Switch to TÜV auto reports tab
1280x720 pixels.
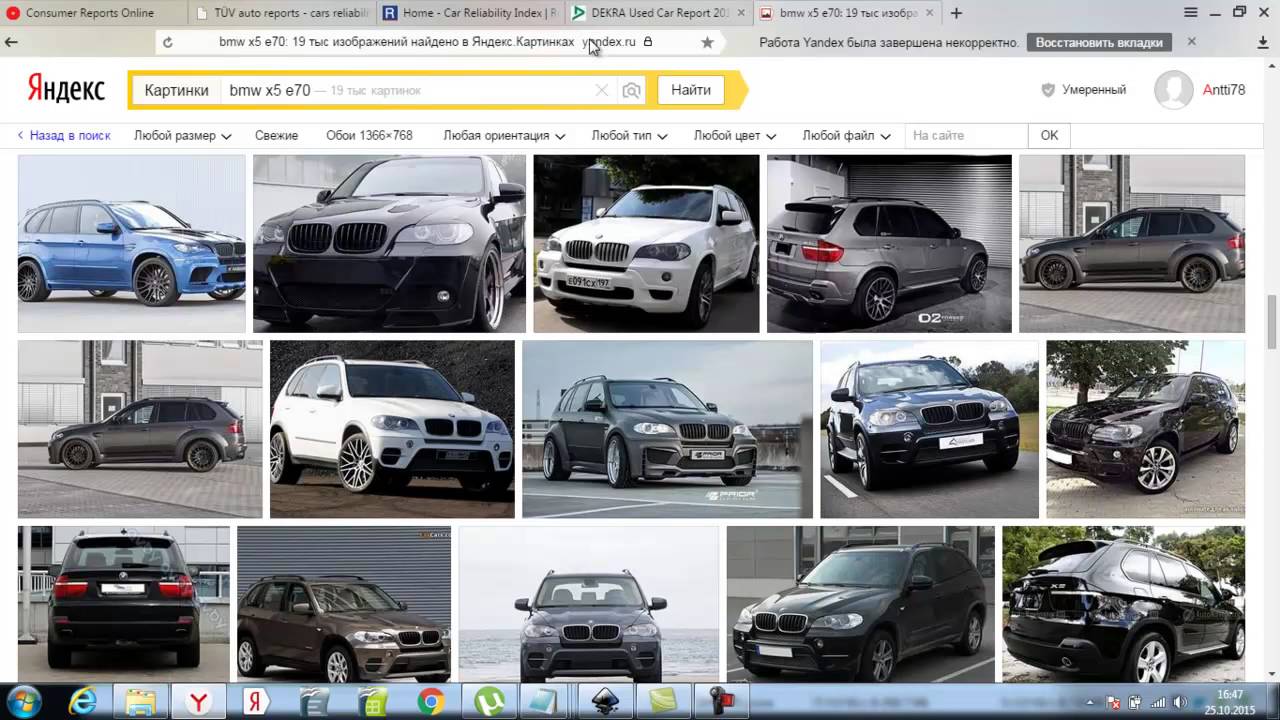(282, 13)
